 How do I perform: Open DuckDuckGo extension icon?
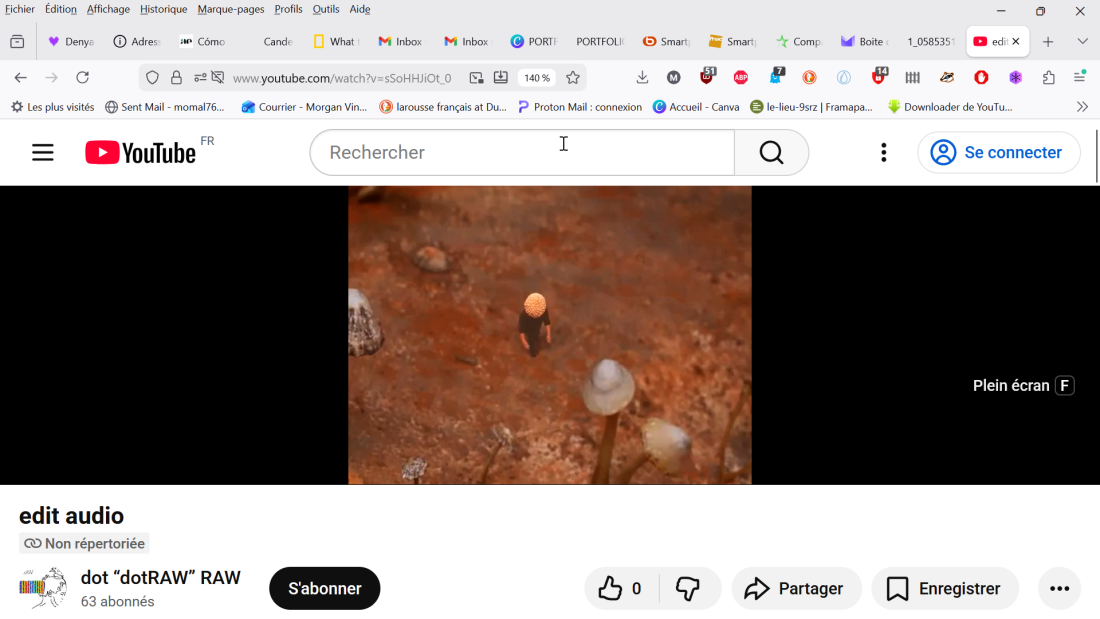point(810,78)
